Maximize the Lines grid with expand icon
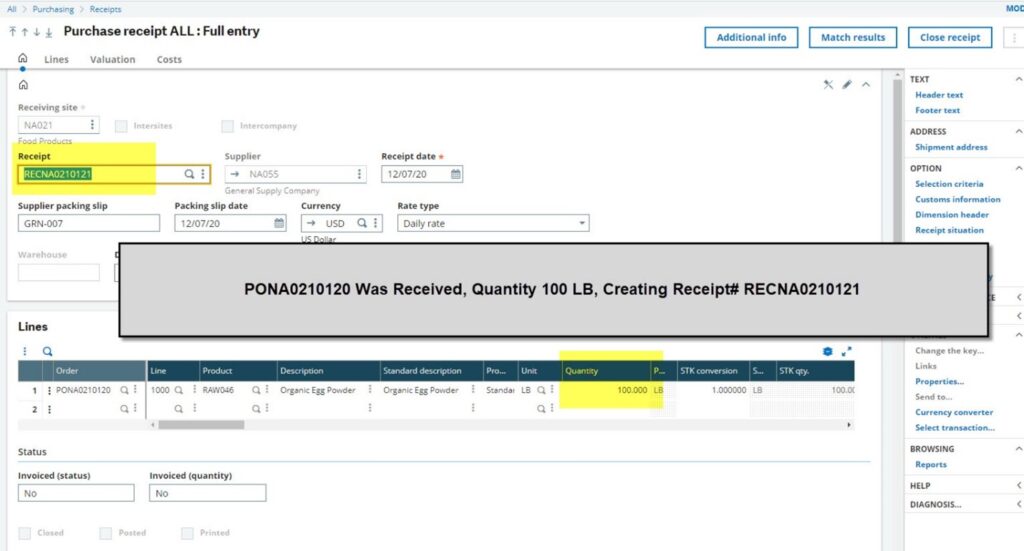Screen dimensions: 1024x551 (847, 352)
